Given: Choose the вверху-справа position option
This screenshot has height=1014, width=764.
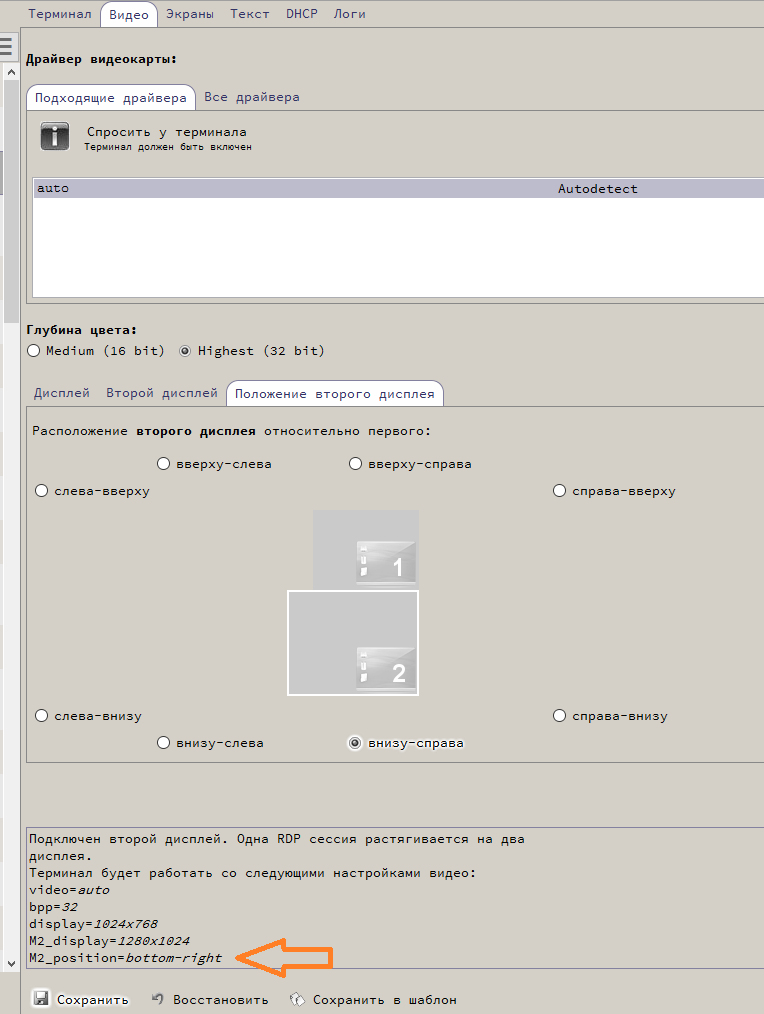Looking at the screenshot, I should (x=355, y=464).
